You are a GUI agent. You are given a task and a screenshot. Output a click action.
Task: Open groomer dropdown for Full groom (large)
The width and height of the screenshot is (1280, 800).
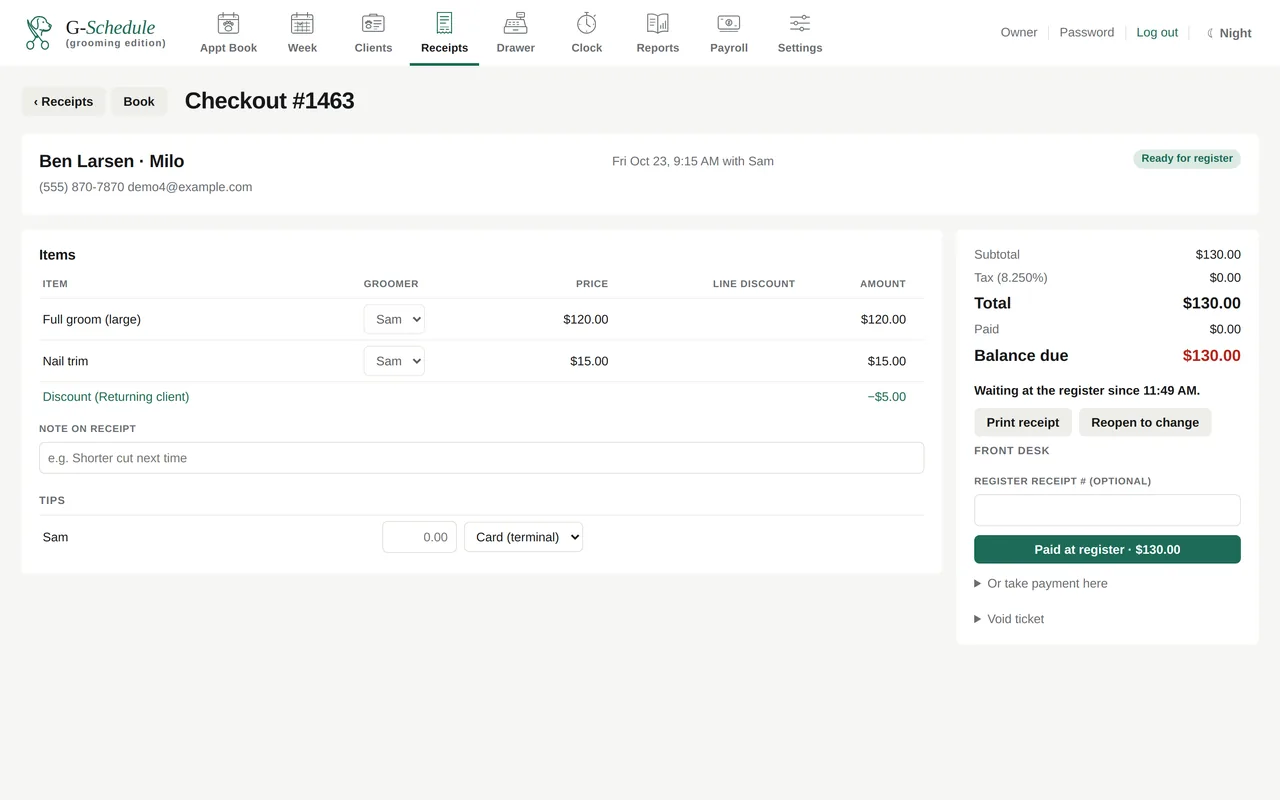click(x=394, y=319)
